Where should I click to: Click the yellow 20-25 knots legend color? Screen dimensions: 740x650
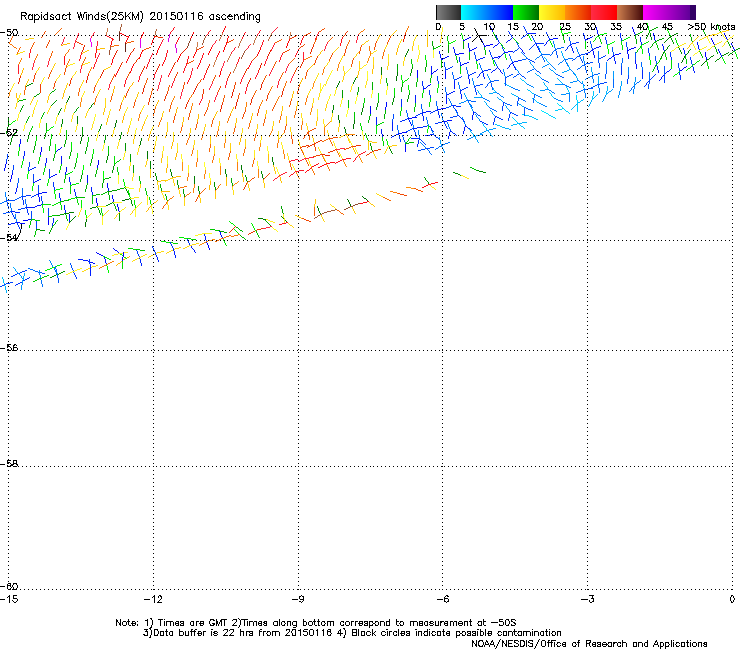coord(552,12)
